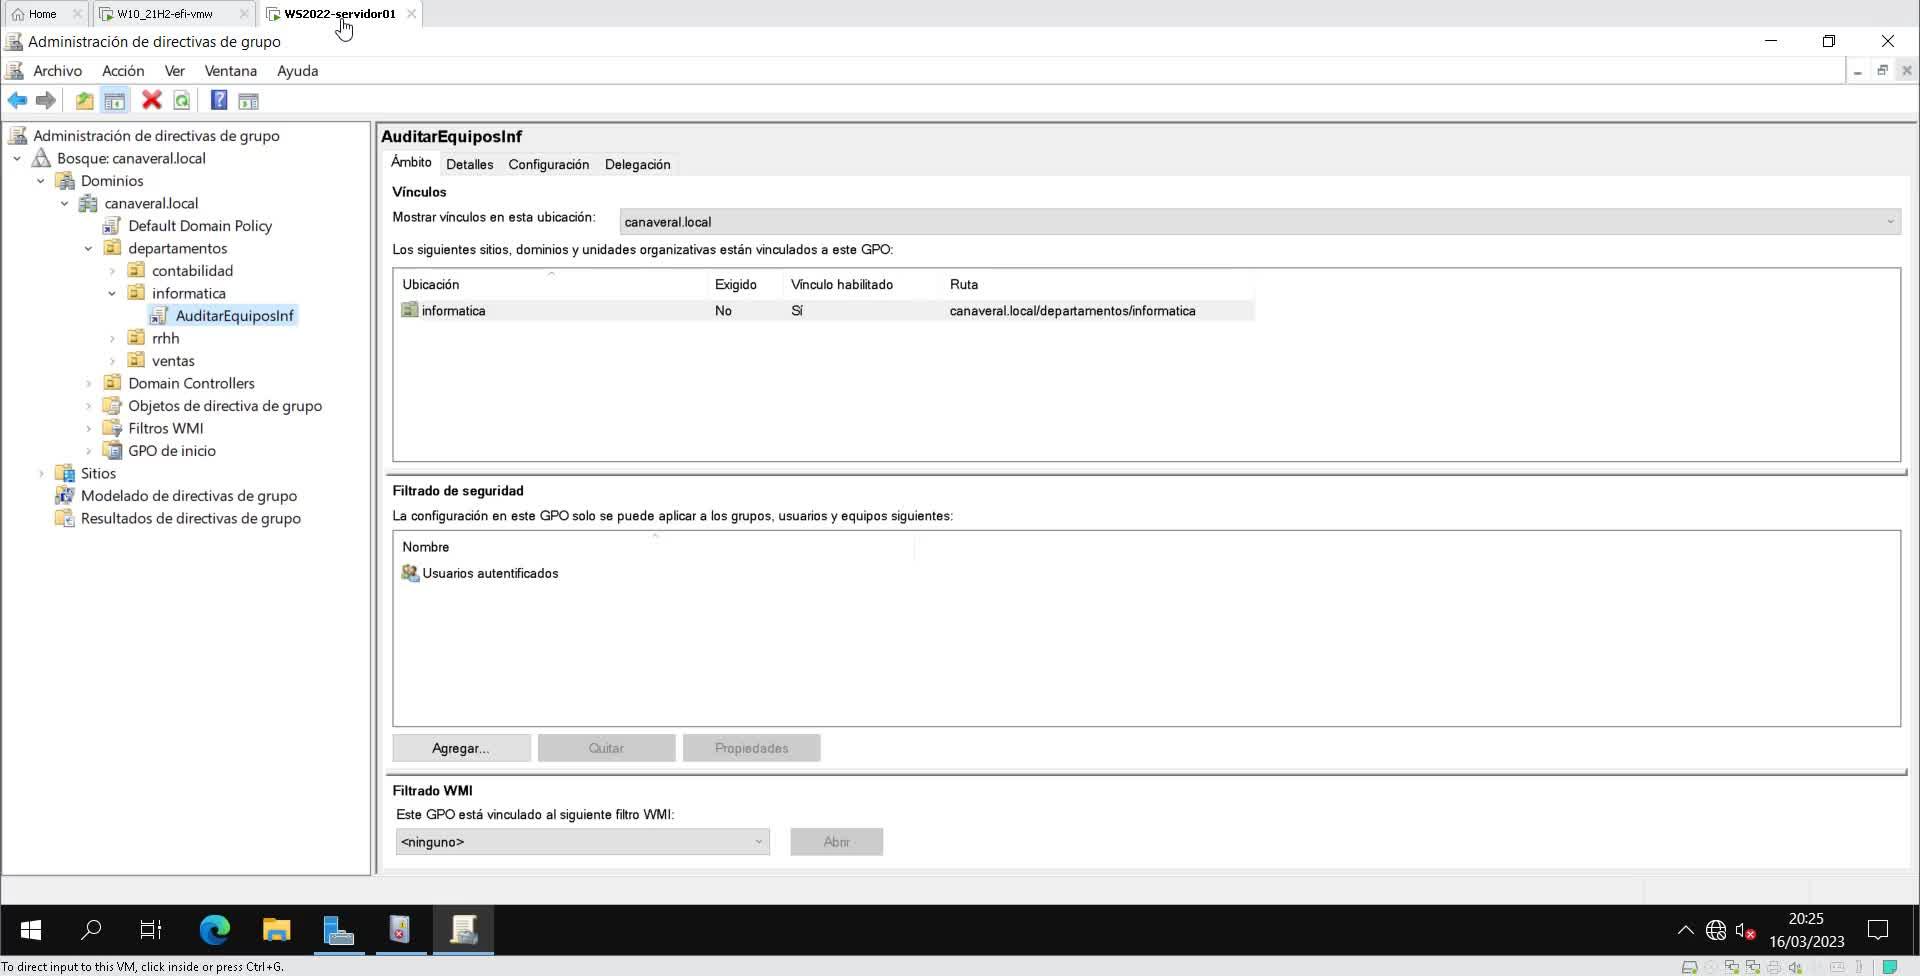
Task: Expand the contabilidad OU
Action: tap(112, 271)
